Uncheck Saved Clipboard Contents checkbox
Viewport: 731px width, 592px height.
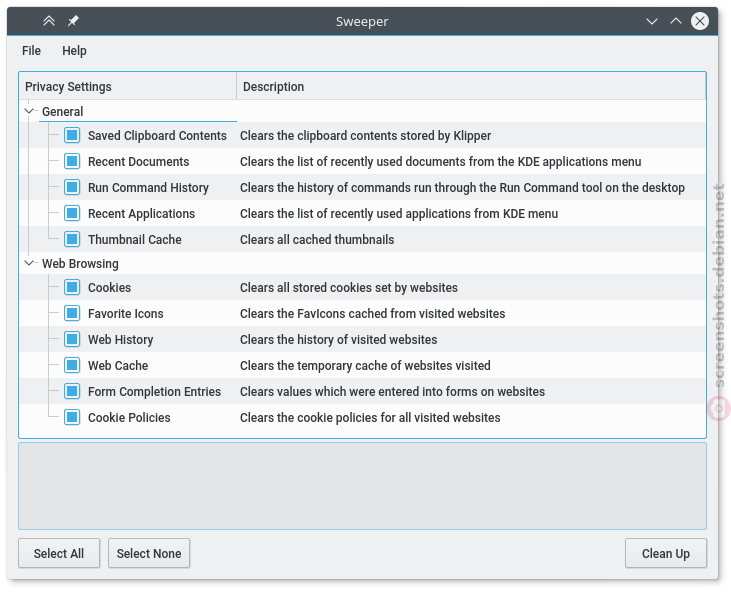(72, 135)
